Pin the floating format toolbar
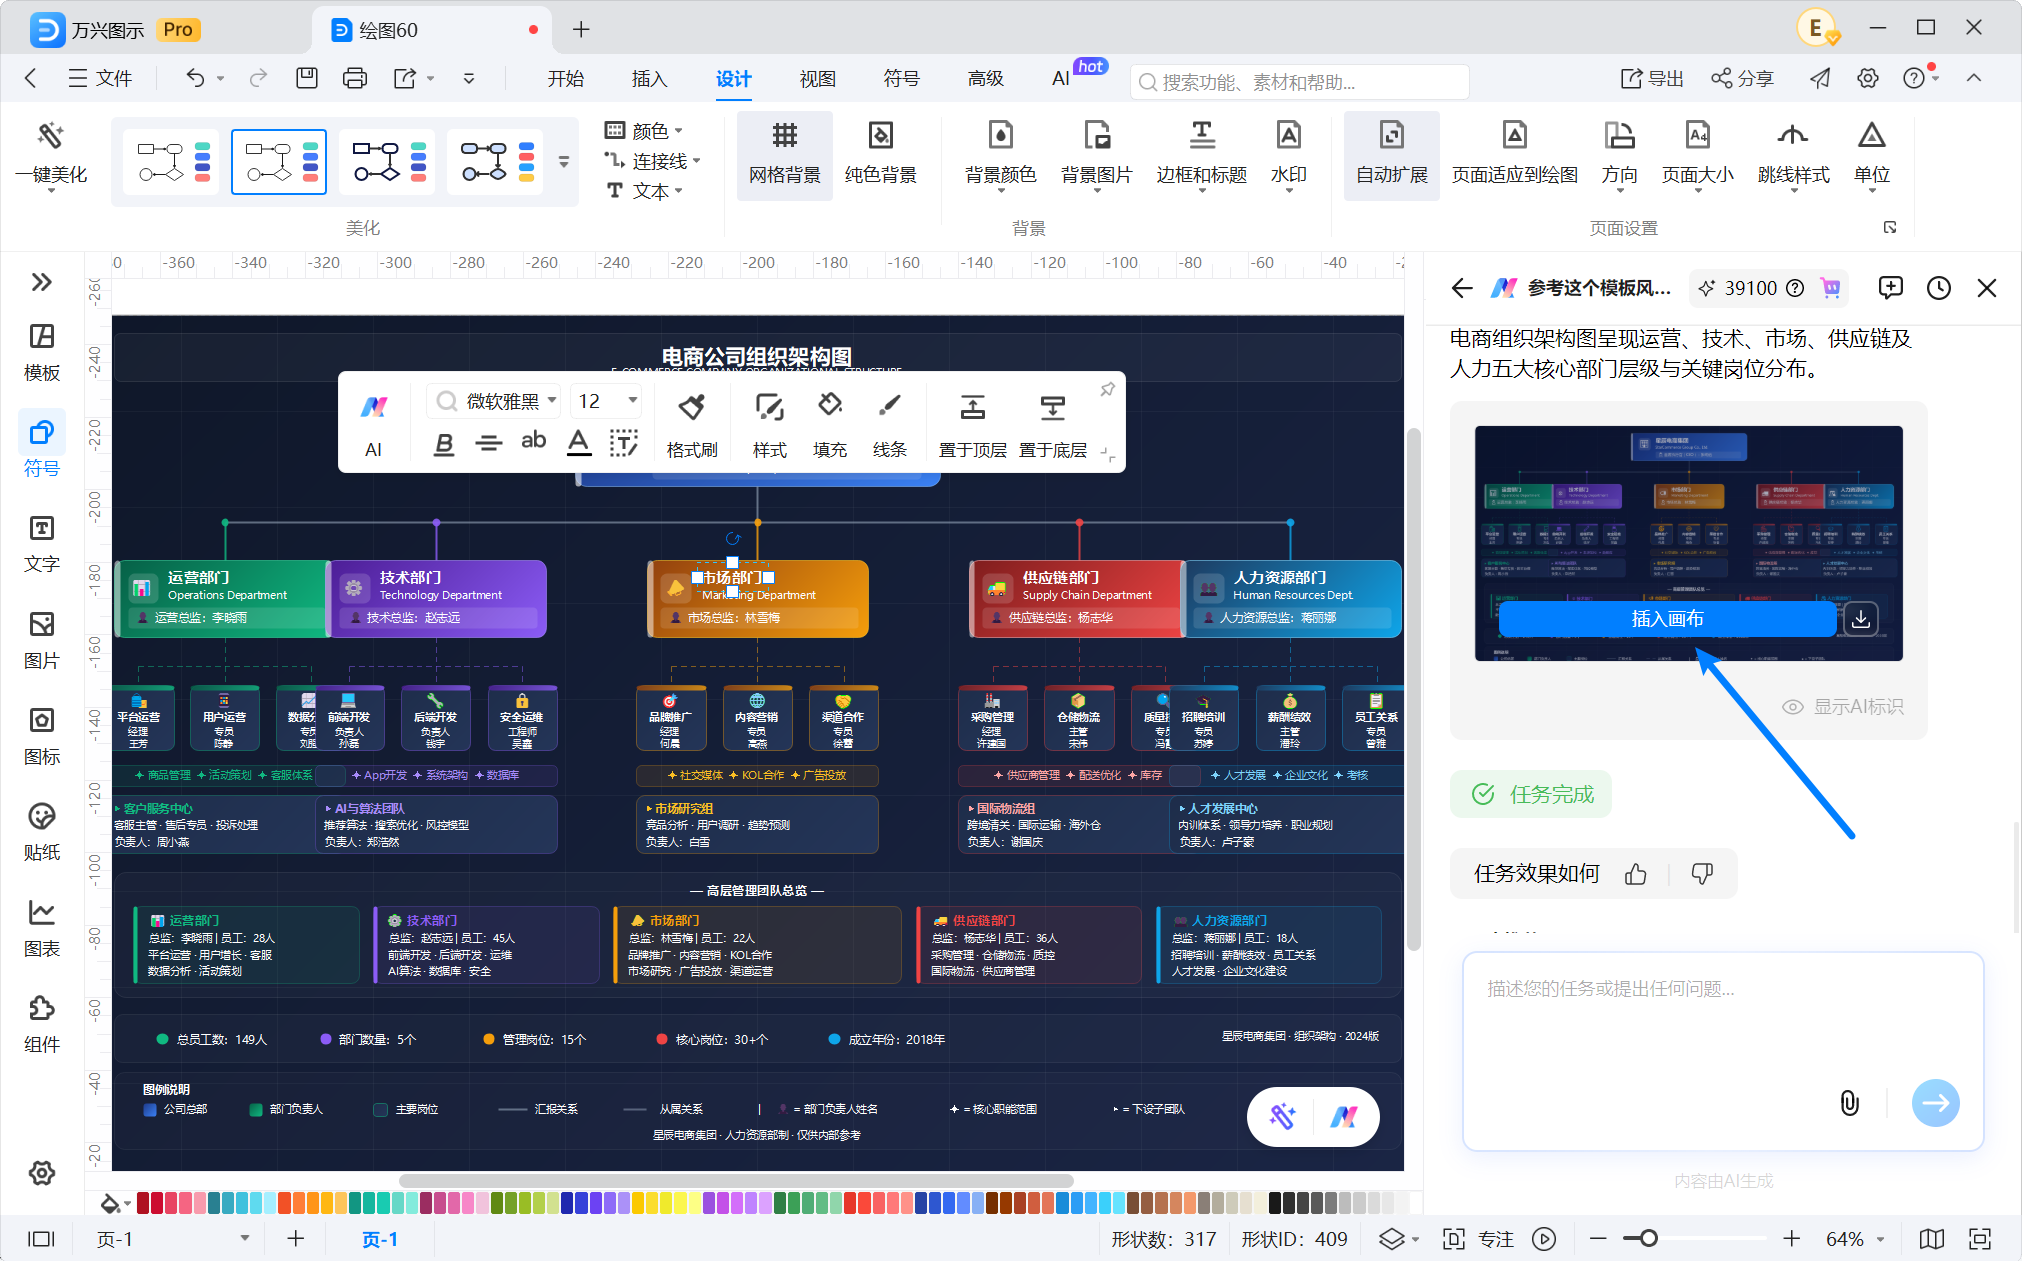The image size is (2022, 1261). point(1106,389)
